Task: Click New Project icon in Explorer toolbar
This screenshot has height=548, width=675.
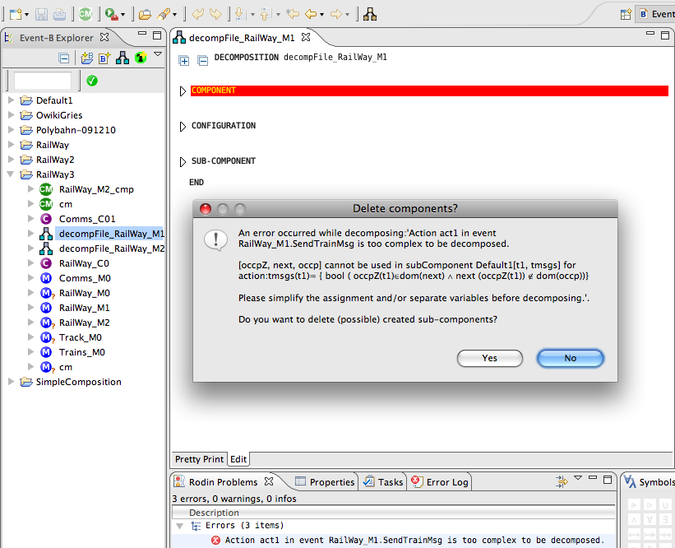Action: tap(87, 58)
